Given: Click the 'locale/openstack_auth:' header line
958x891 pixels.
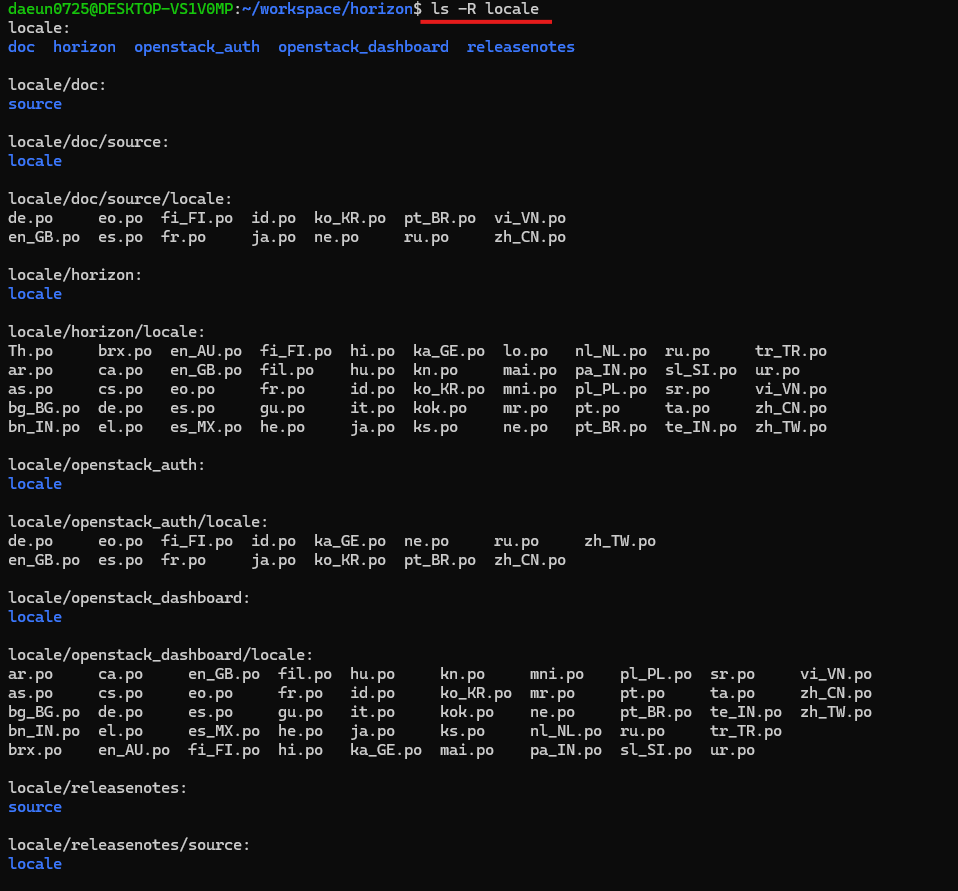Looking at the screenshot, I should pyautogui.click(x=107, y=465).
